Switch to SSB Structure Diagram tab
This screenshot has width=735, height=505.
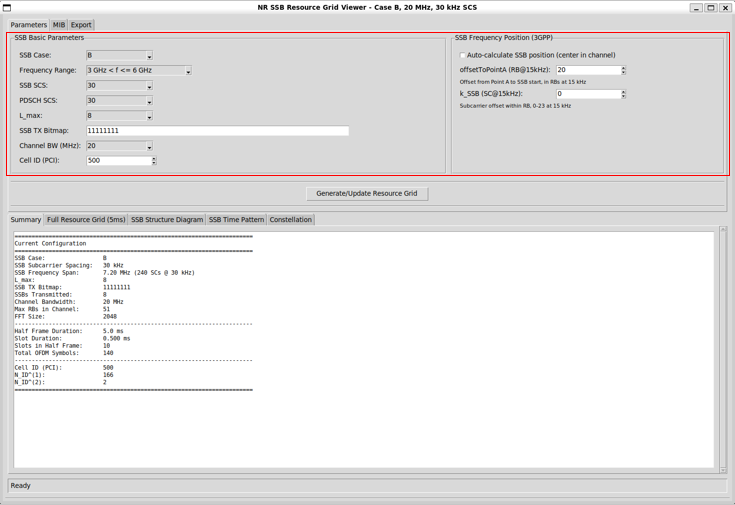tap(167, 219)
